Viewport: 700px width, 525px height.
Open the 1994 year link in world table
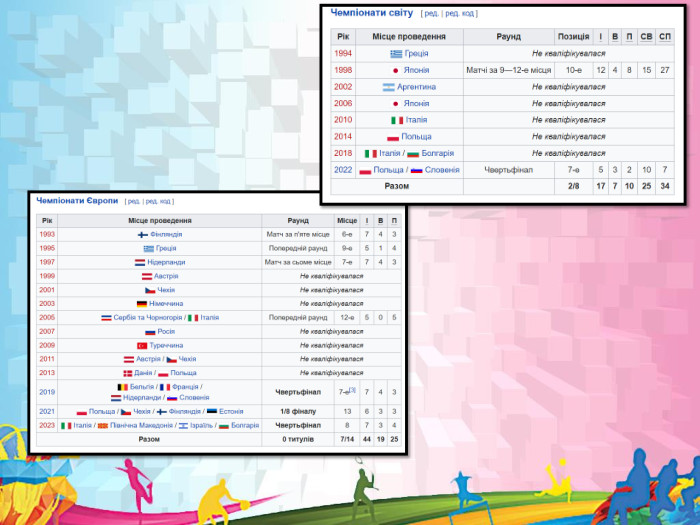pyautogui.click(x=343, y=54)
